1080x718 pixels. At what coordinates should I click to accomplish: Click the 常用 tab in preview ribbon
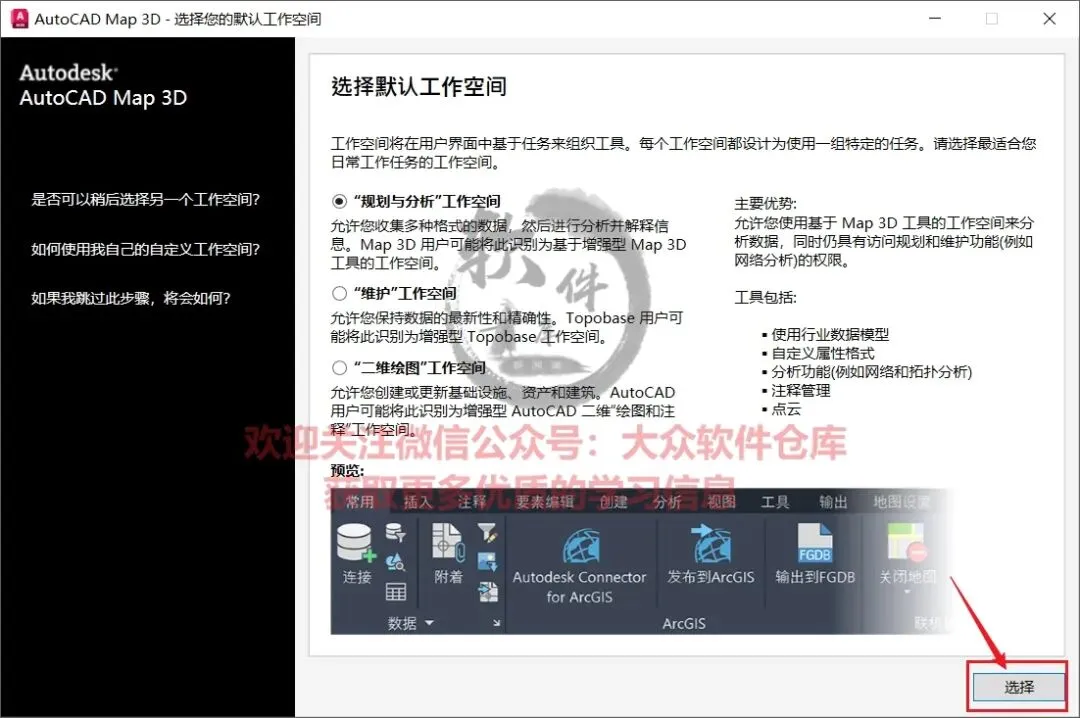click(x=360, y=502)
